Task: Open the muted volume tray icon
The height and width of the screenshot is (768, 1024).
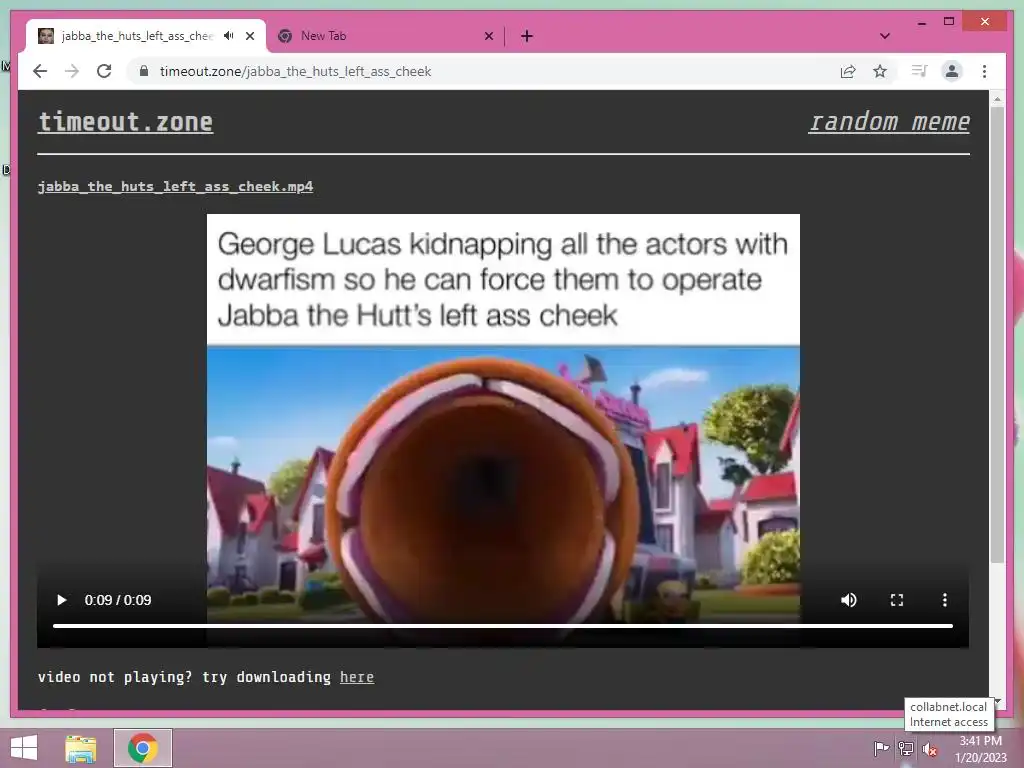Action: (x=929, y=749)
